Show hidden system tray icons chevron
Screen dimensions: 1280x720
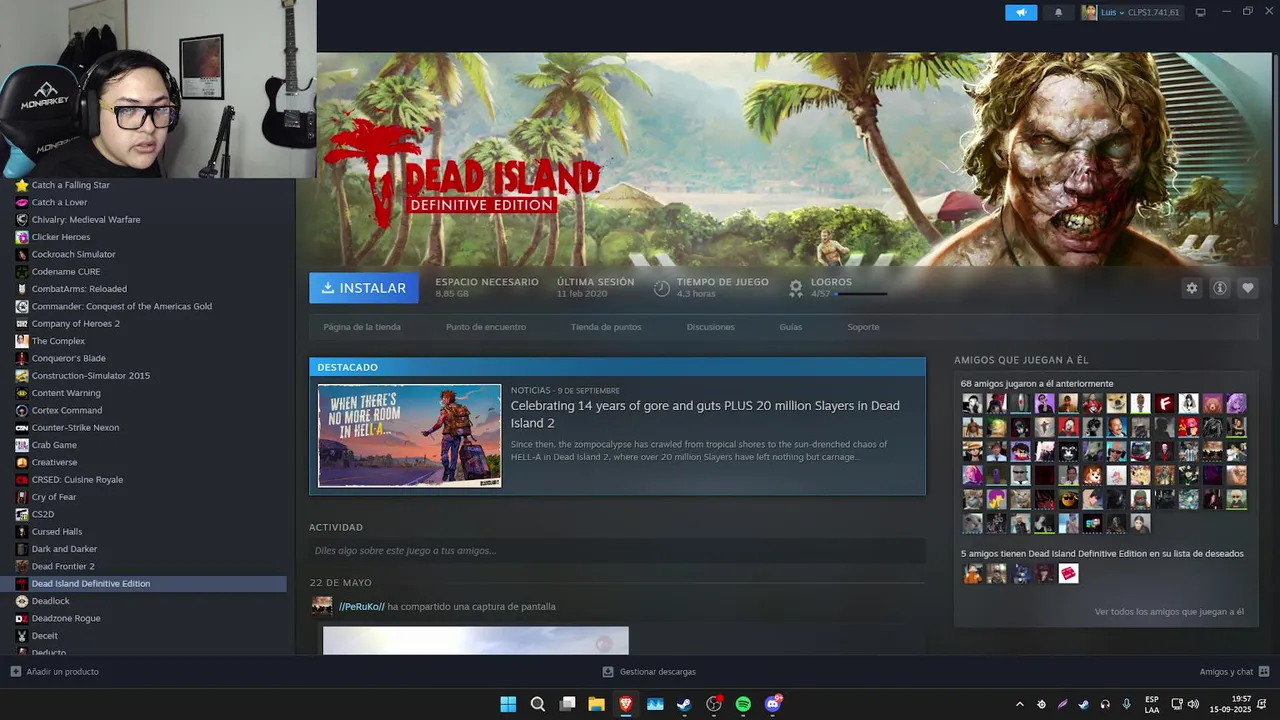click(x=1019, y=704)
